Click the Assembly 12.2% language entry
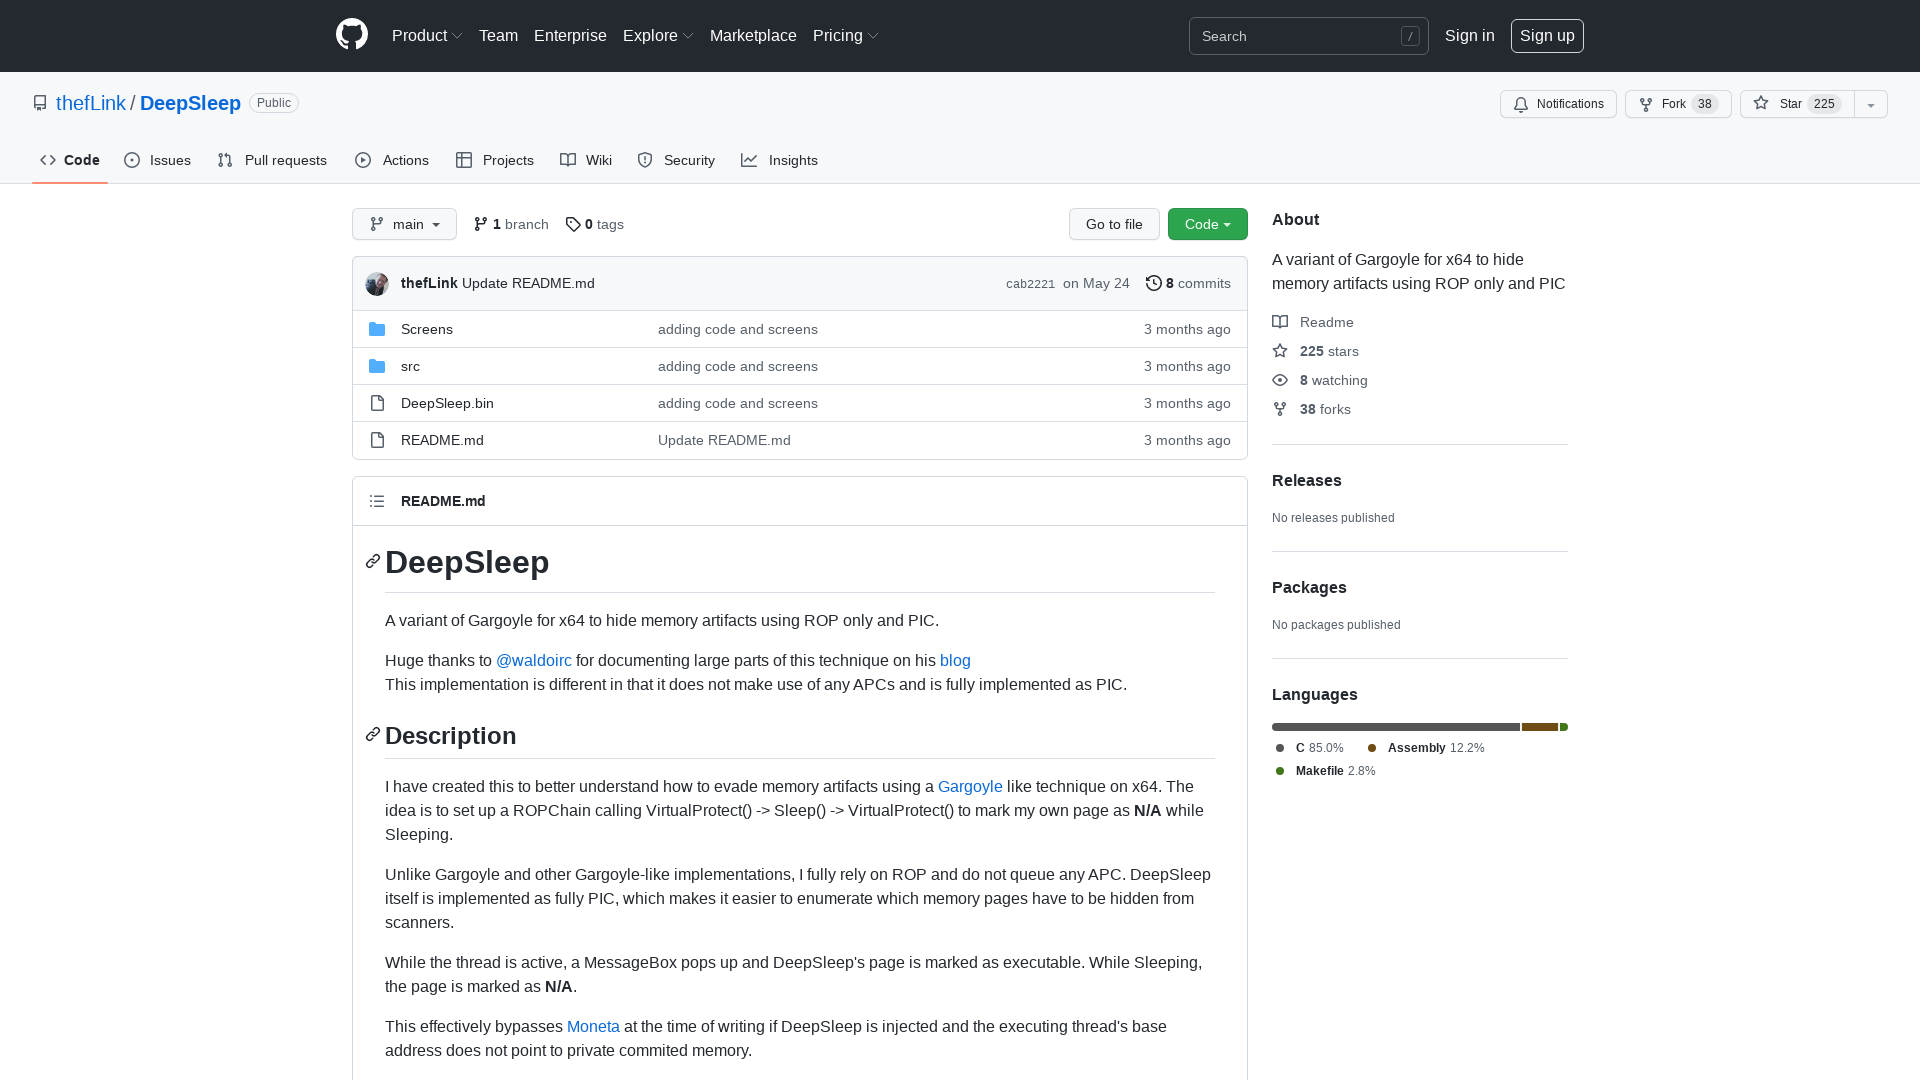This screenshot has width=1920, height=1080. 1426,748
